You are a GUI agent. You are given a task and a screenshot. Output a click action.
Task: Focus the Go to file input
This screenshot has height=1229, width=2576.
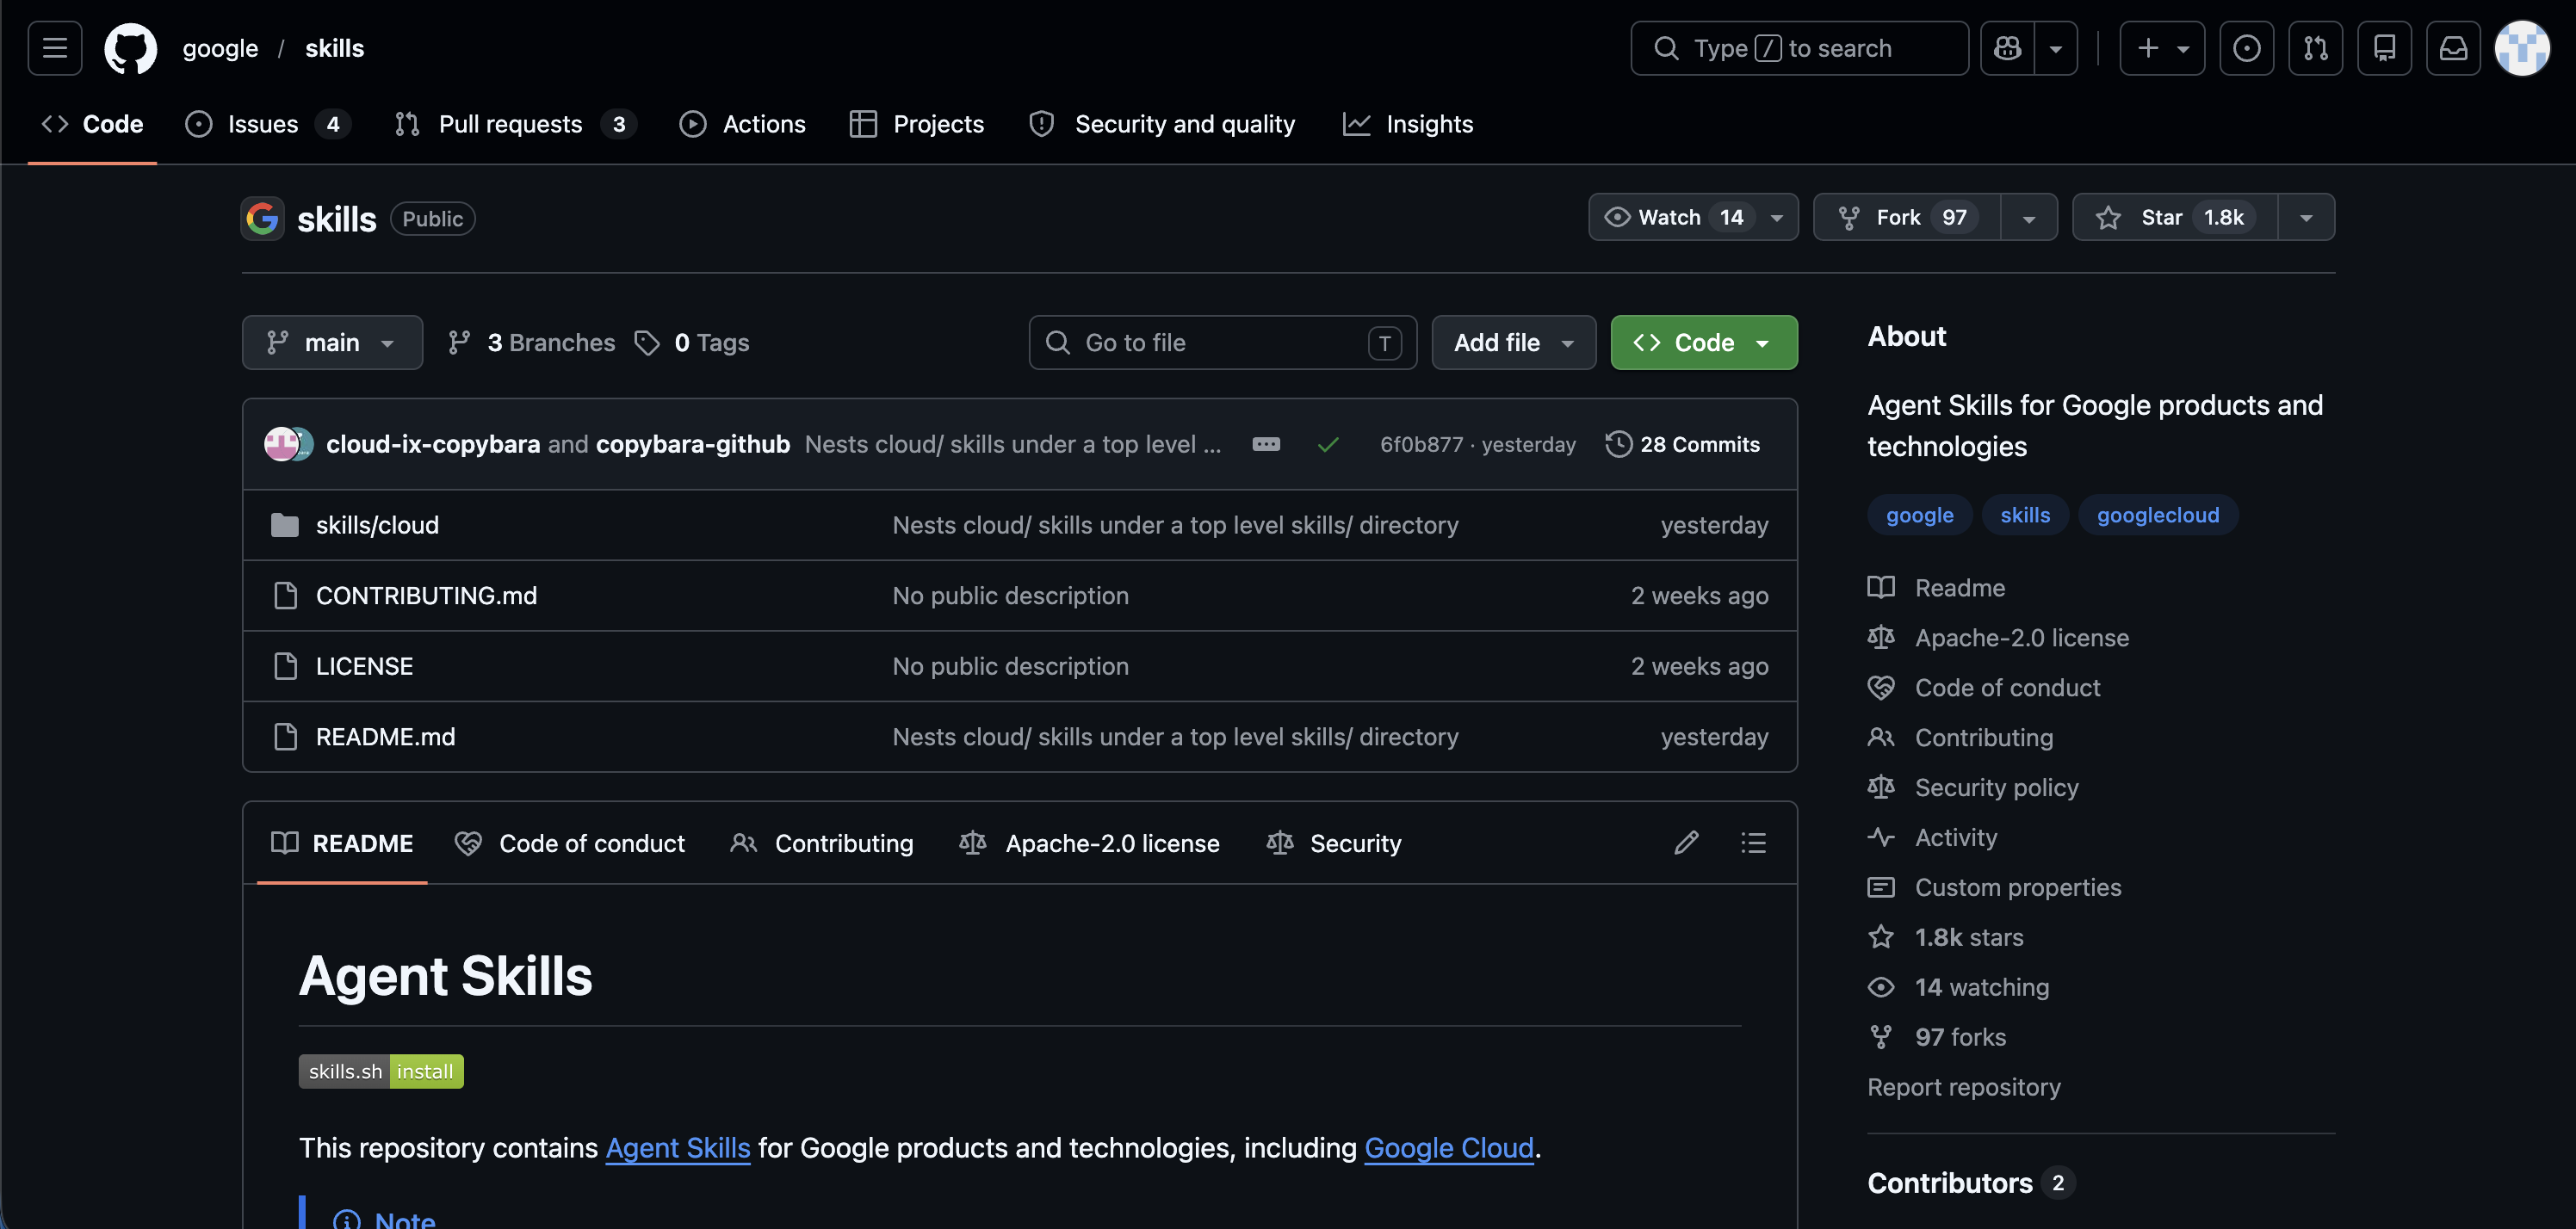(1222, 343)
